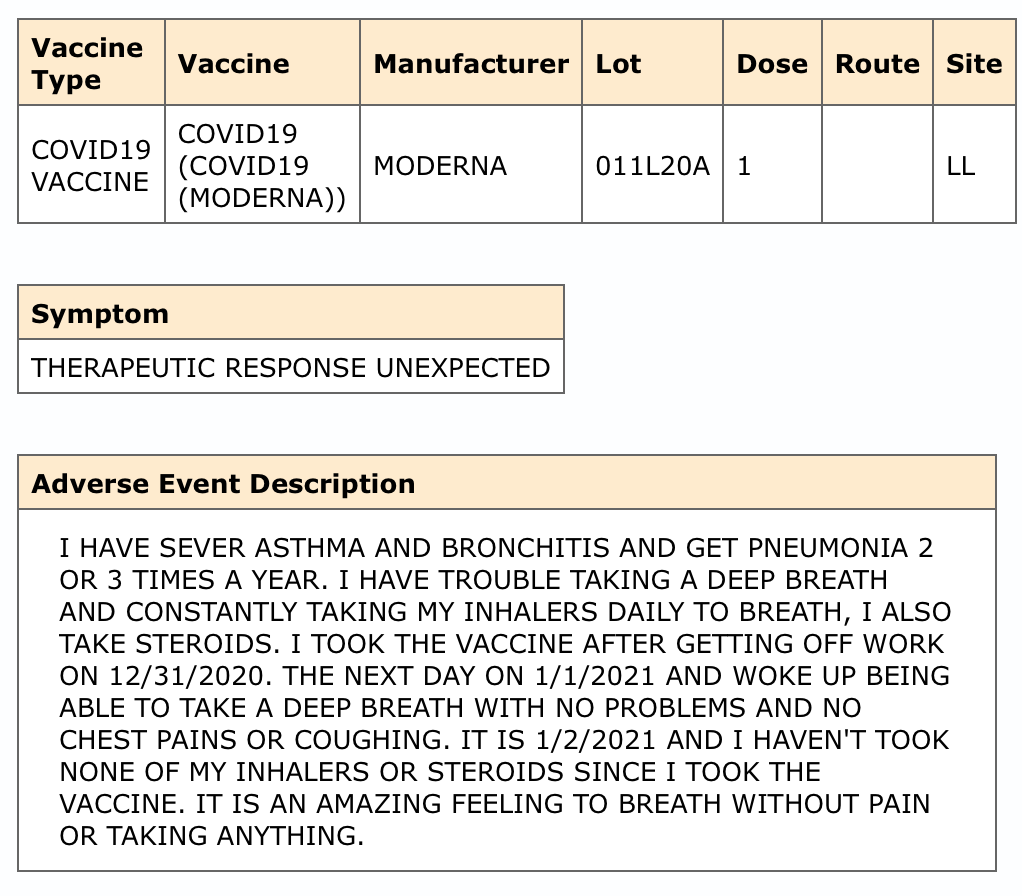This screenshot has height=896, width=1022.
Task: Click the Vaccine Type column header
Action: [91, 63]
